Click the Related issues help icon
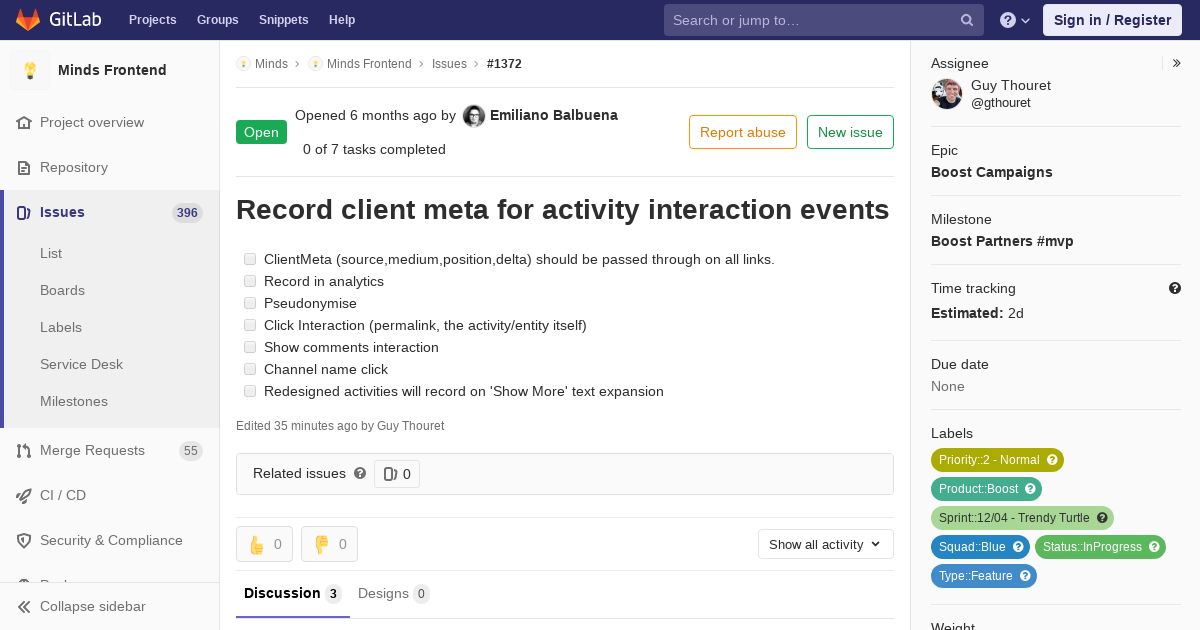 pyautogui.click(x=360, y=473)
